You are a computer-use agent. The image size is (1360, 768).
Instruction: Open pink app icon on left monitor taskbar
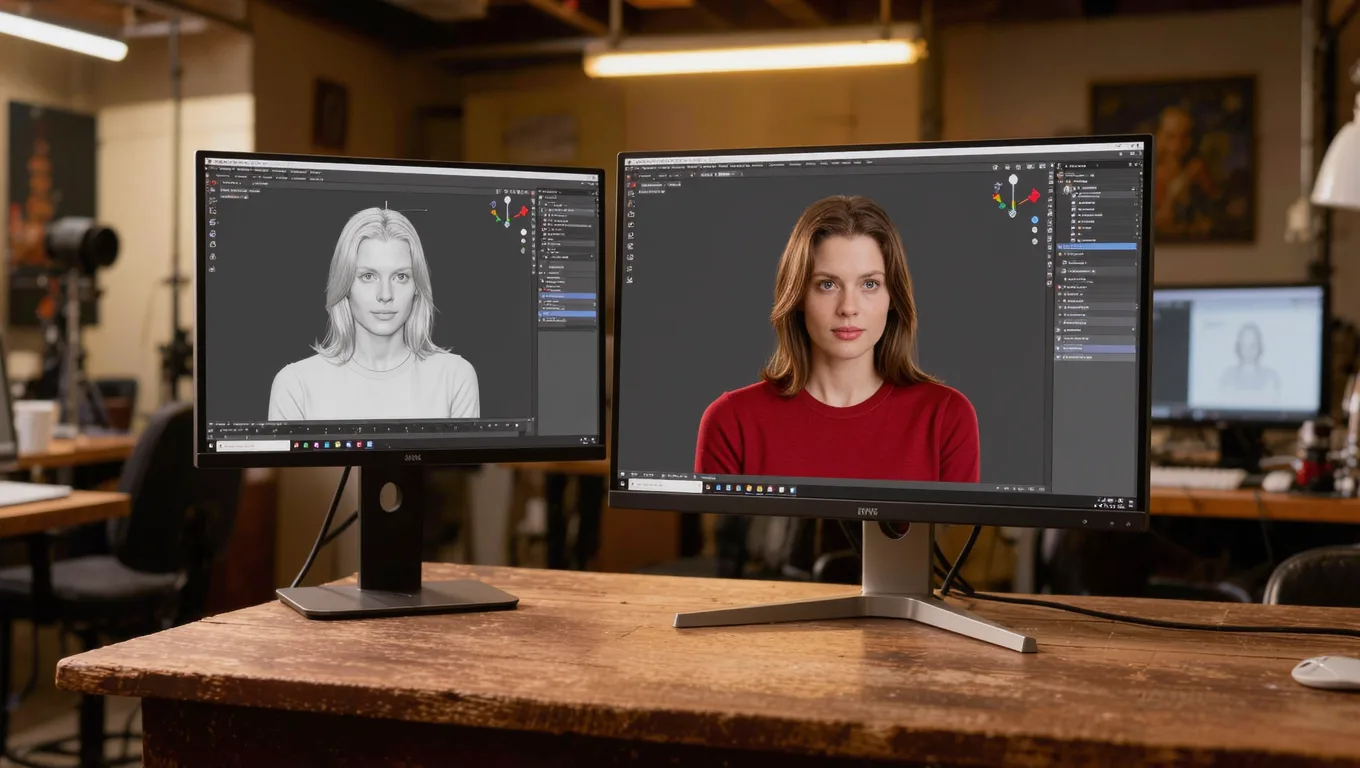(x=316, y=445)
